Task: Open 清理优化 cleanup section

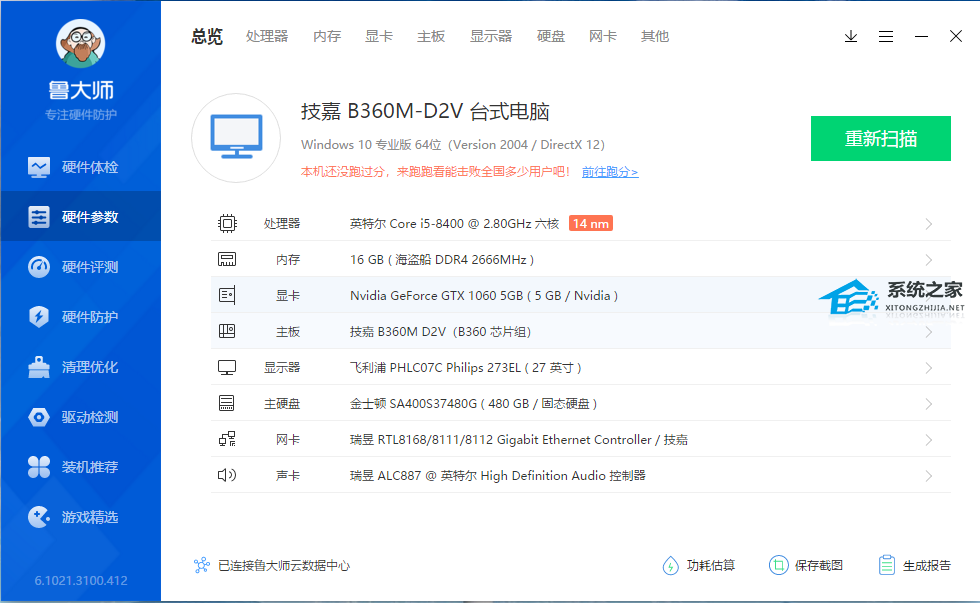Action: click(x=81, y=367)
